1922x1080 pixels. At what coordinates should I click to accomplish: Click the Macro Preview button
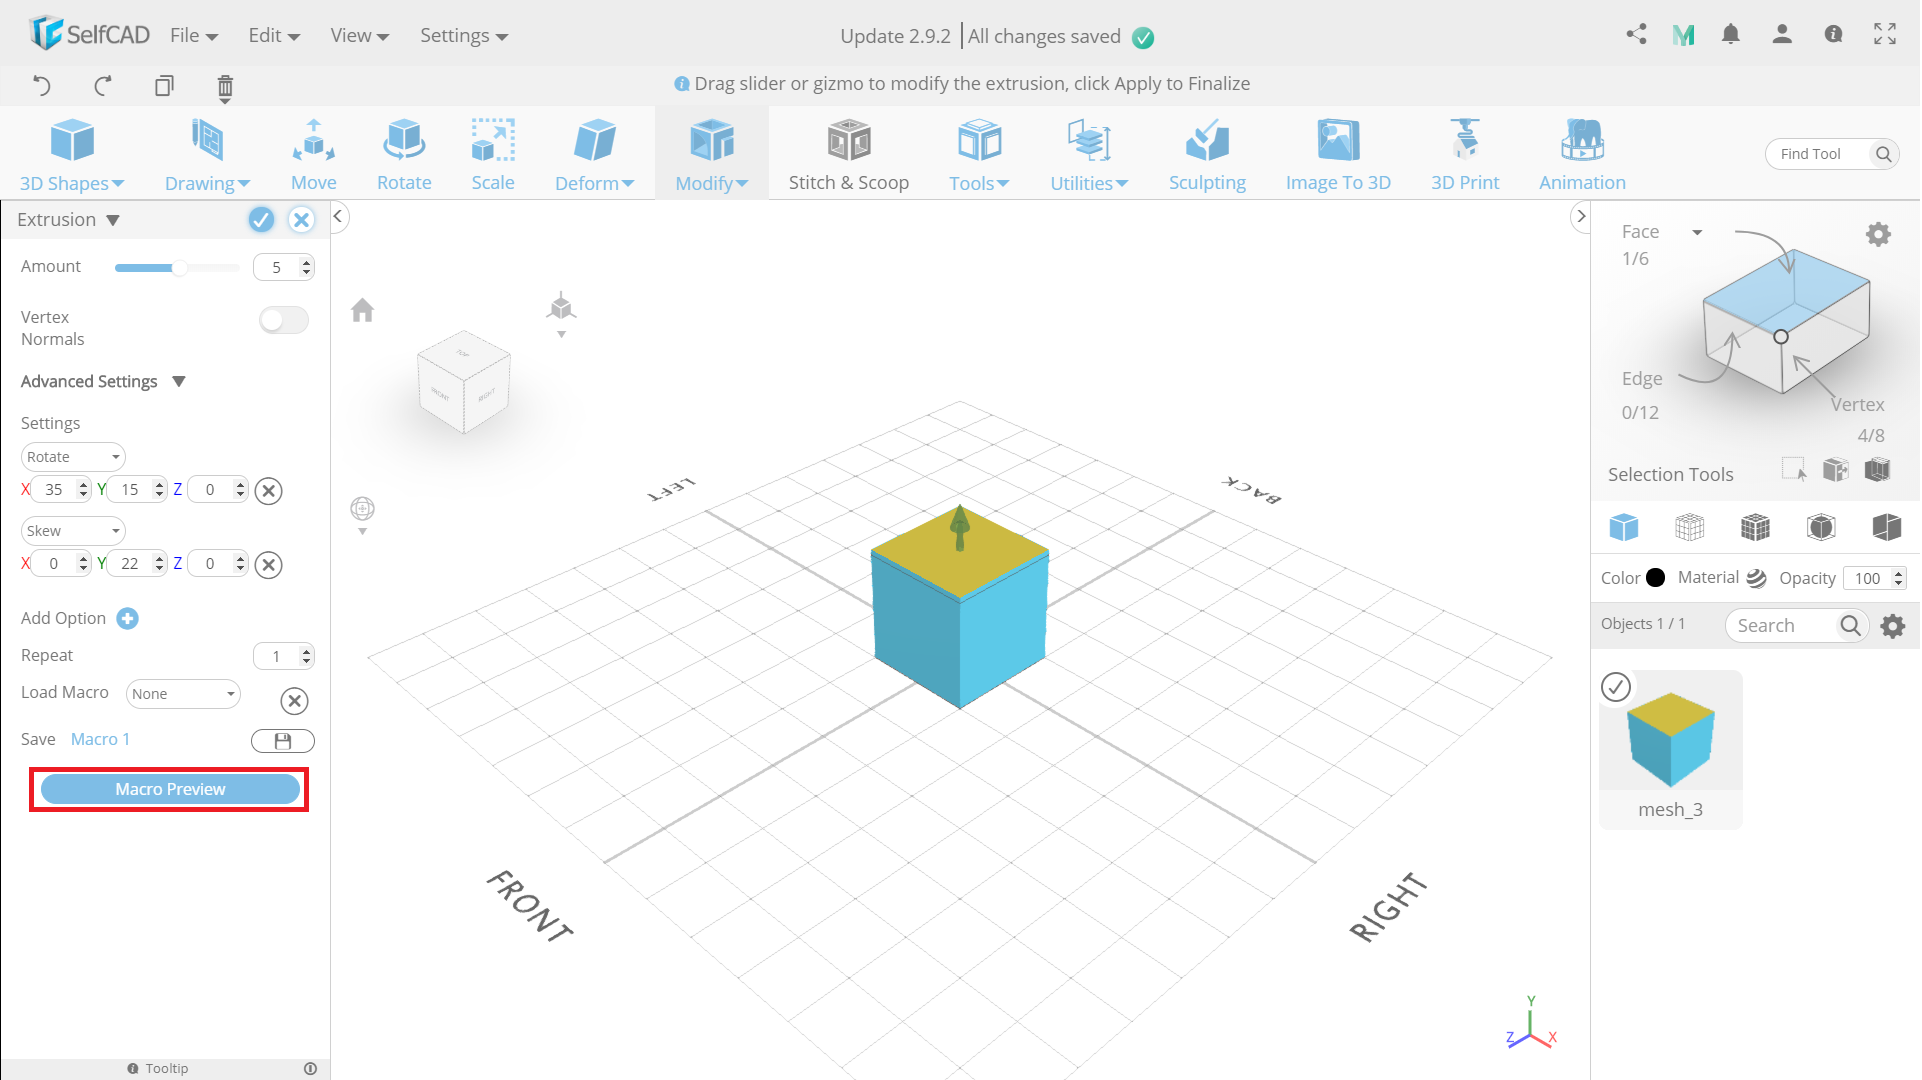[x=170, y=789]
